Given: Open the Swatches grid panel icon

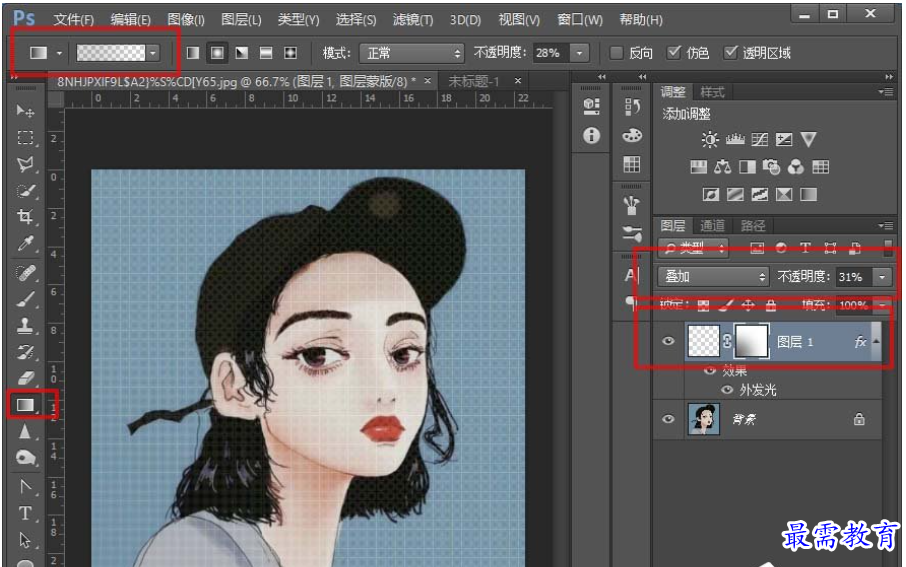Looking at the screenshot, I should coord(632,164).
